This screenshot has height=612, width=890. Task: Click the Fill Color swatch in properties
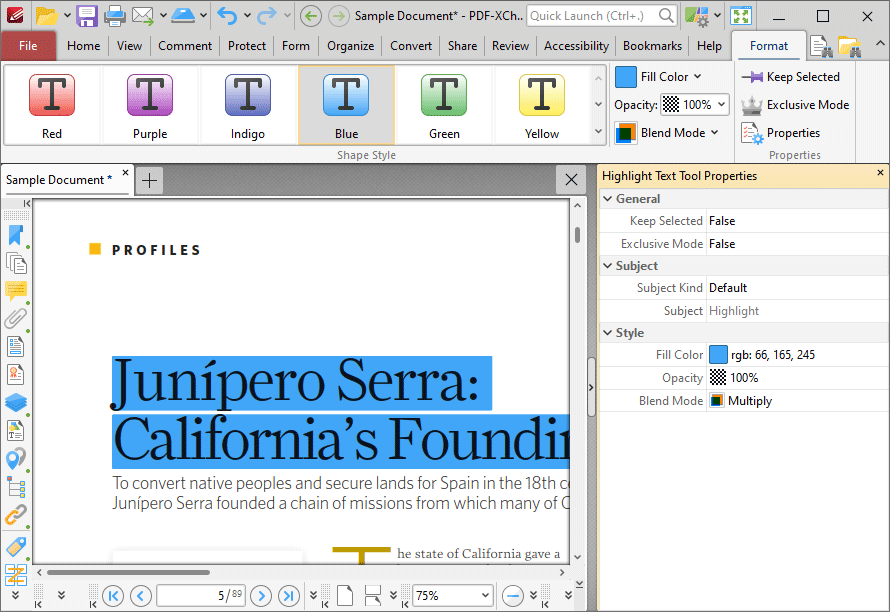[x=718, y=355]
